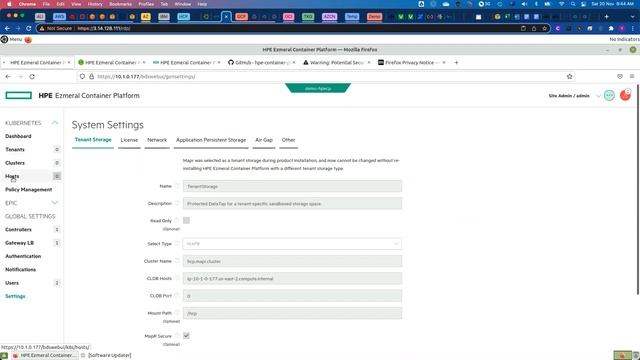This screenshot has width=640, height=360.
Task: Open Tenants in sidebar
Action: (15, 149)
